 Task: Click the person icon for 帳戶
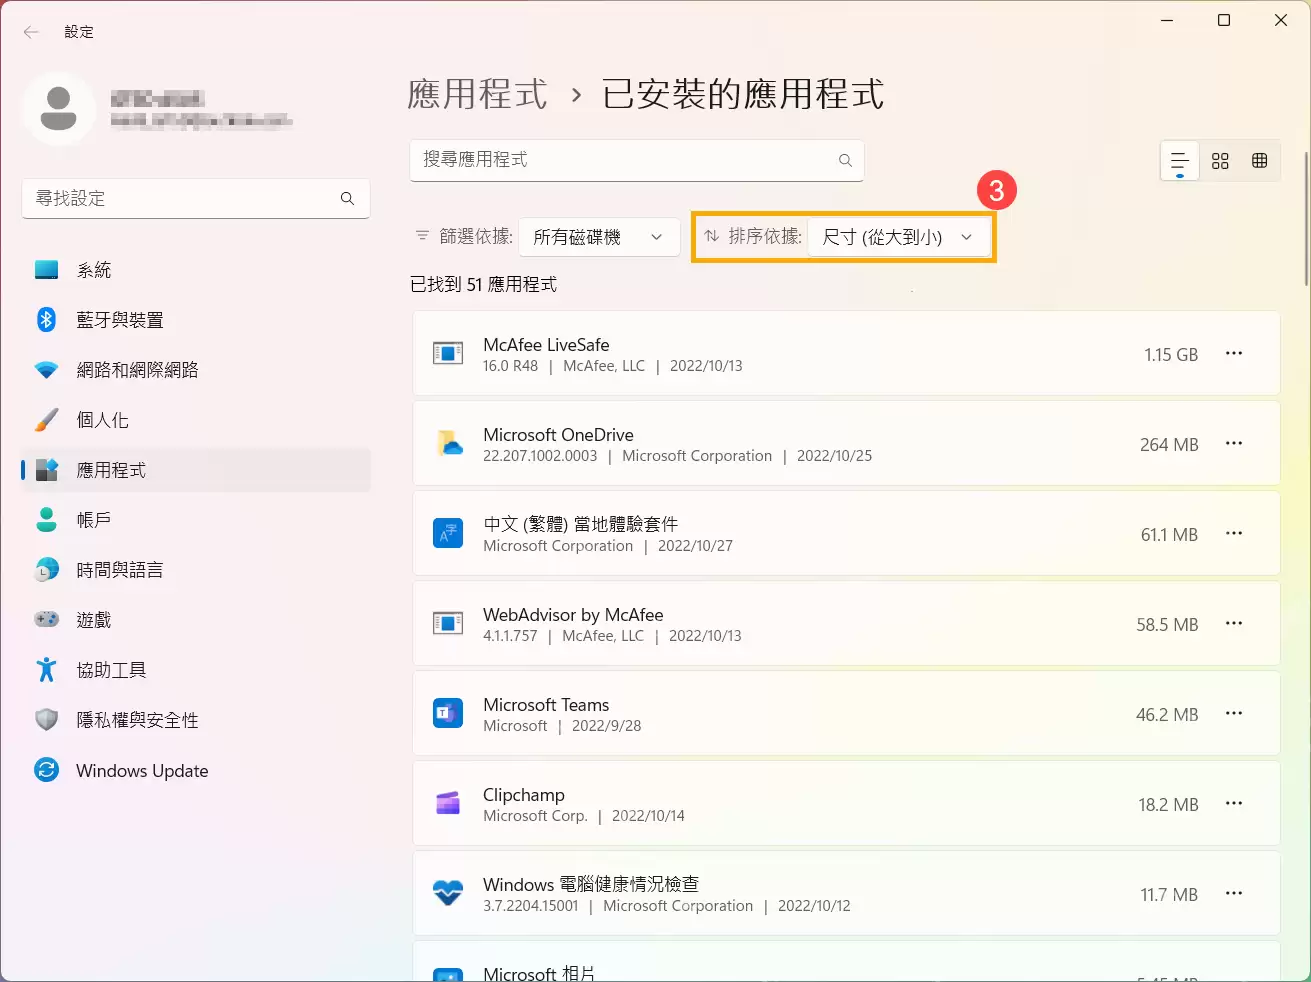pos(47,520)
